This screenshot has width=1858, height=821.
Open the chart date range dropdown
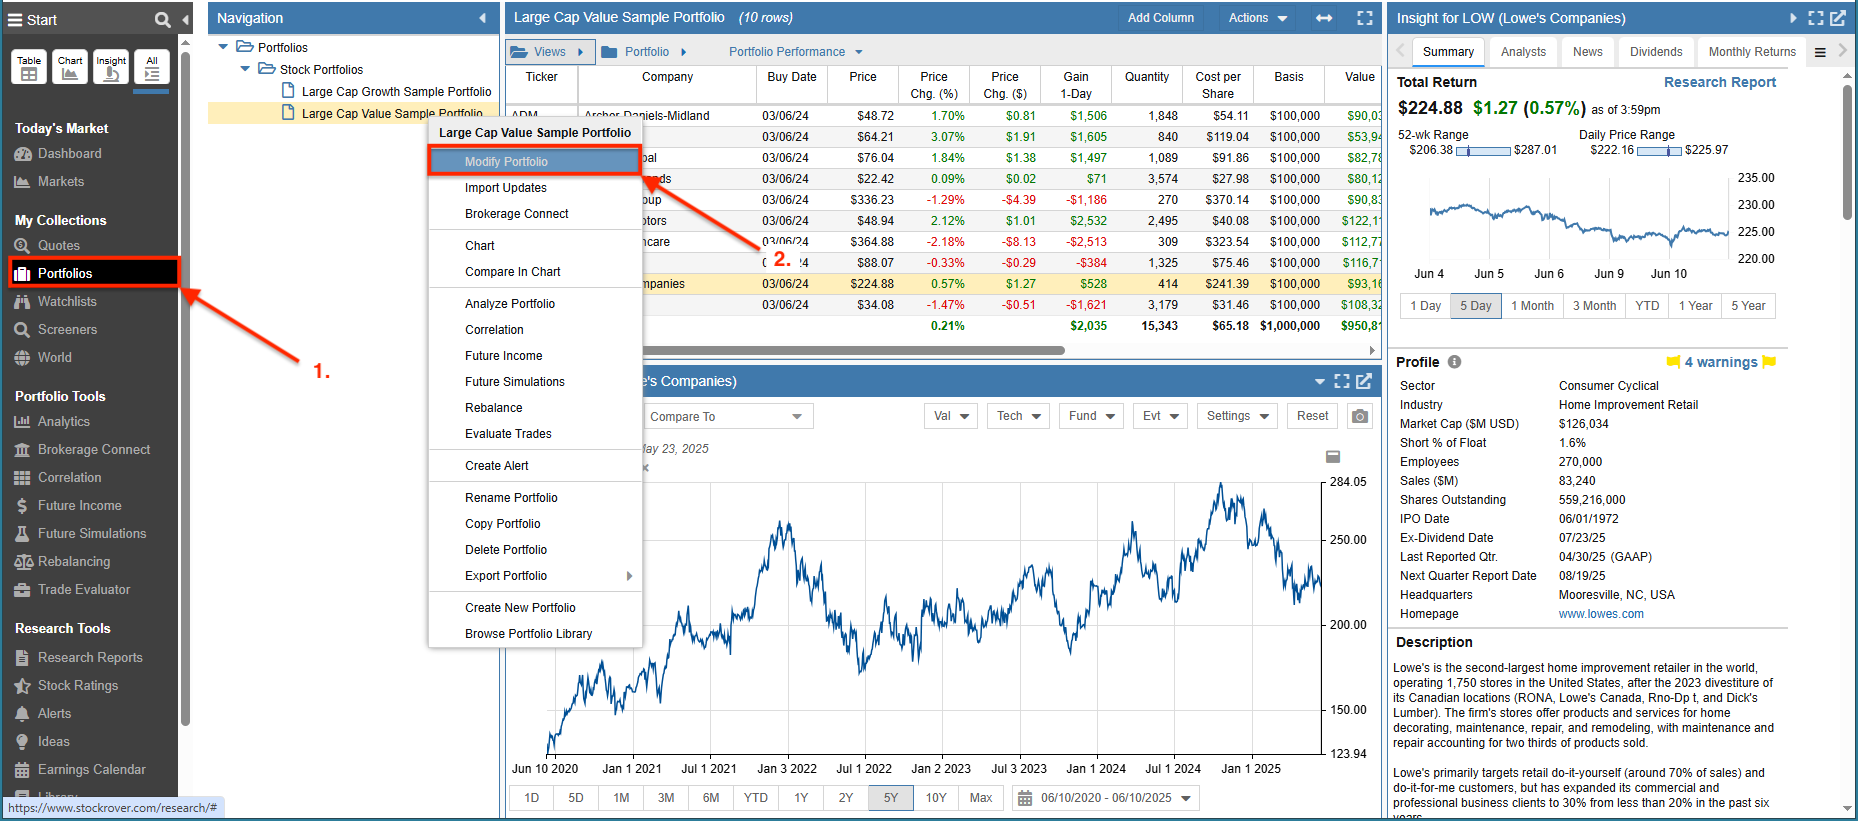tap(1105, 798)
